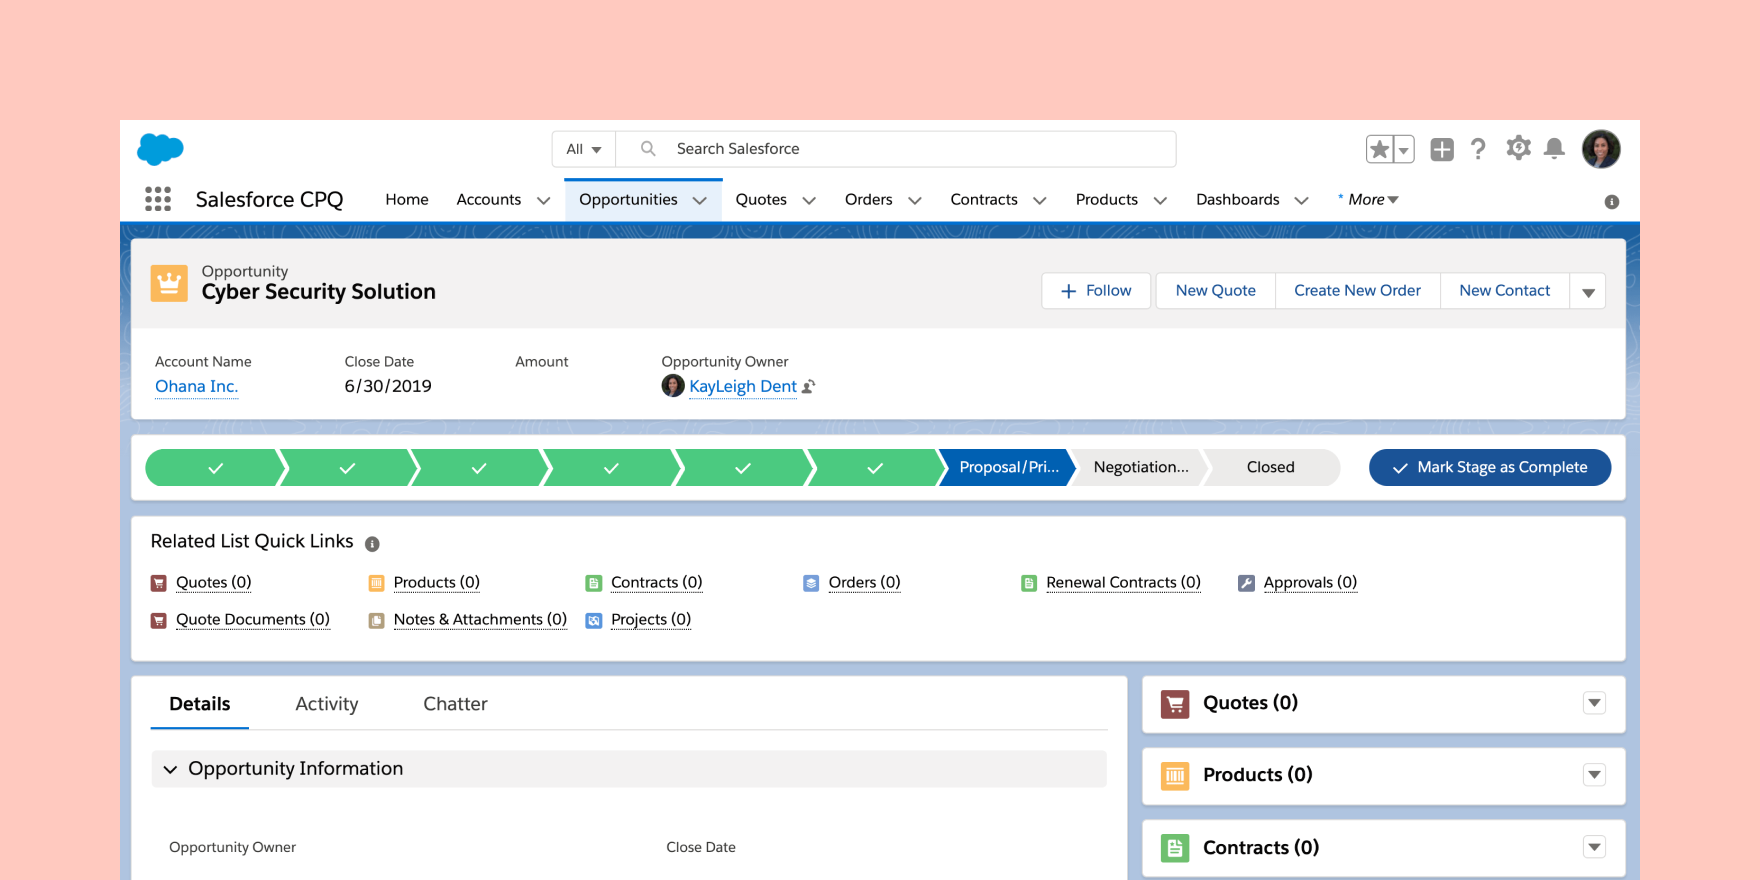Click the Contracts quick link icon
Viewport: 1760px width, 880px height.
(594, 583)
